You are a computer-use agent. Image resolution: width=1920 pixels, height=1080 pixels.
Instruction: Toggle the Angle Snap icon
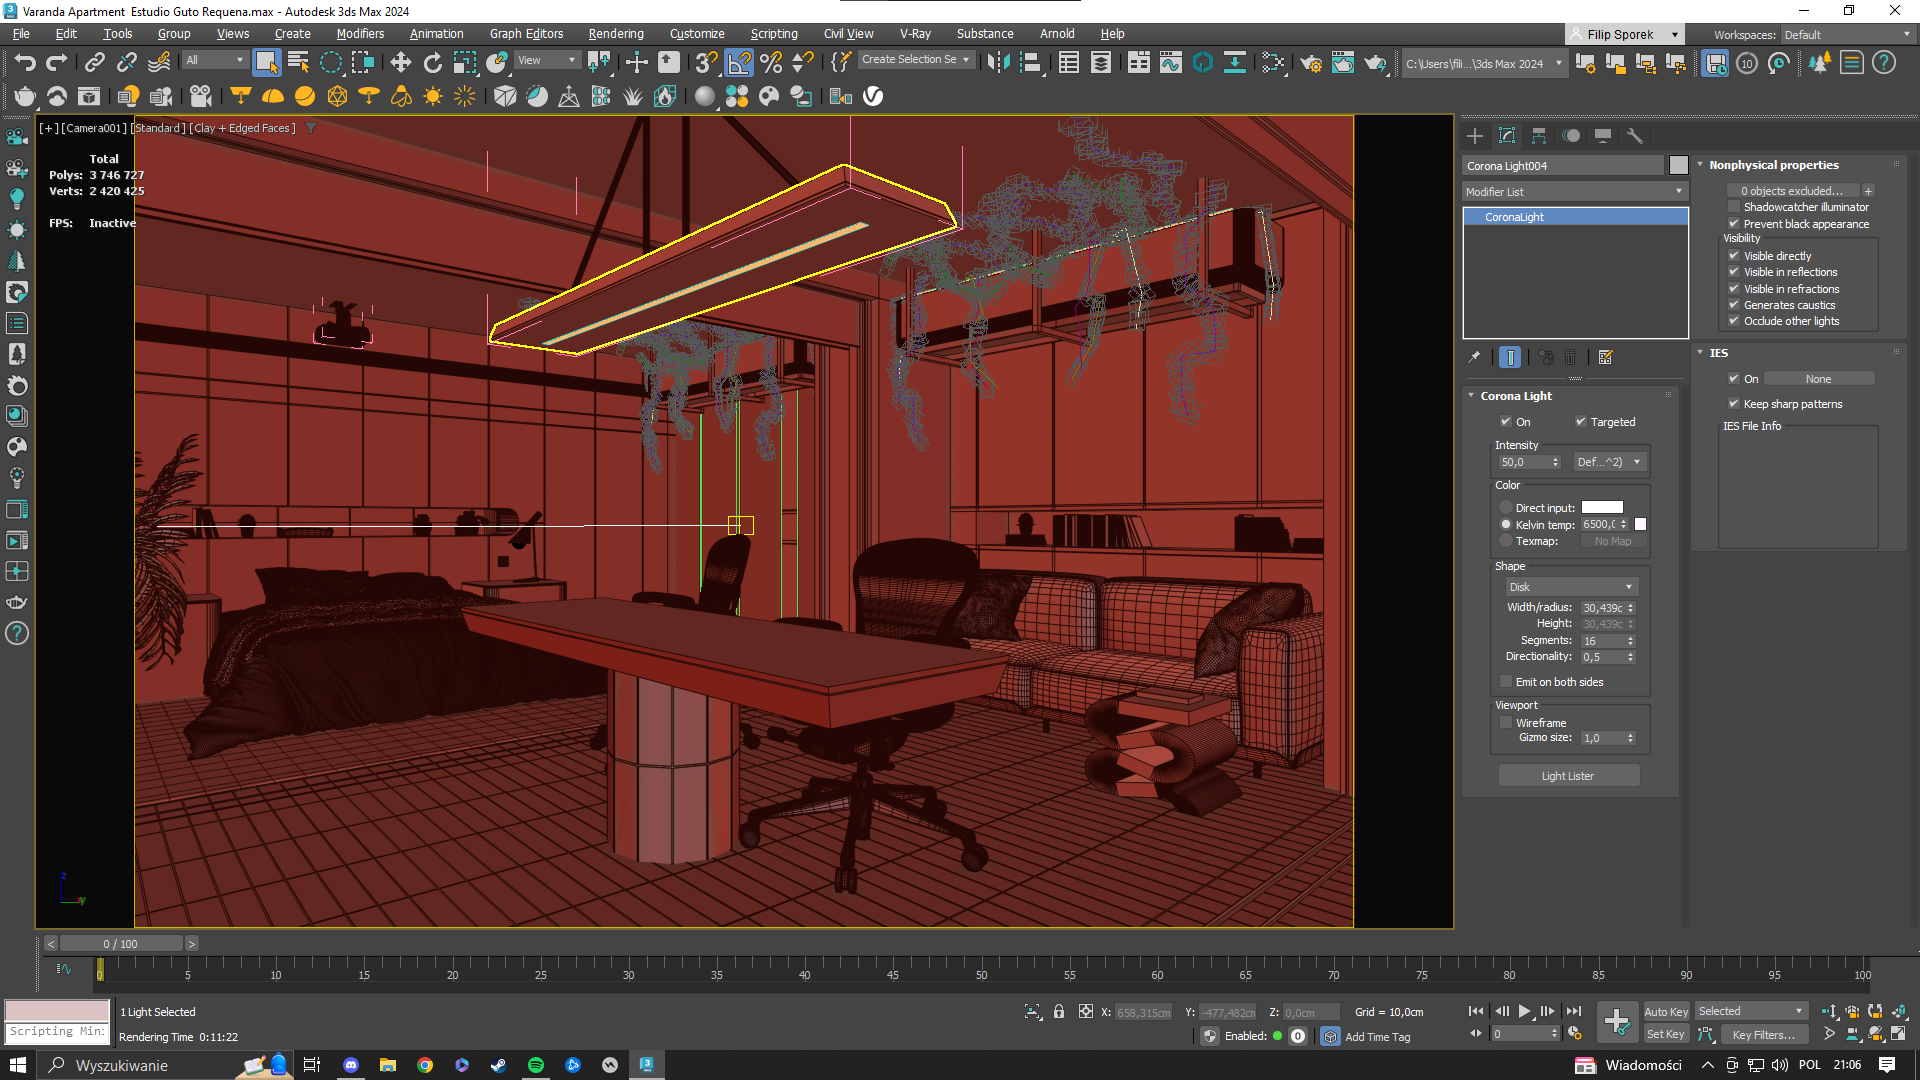pyautogui.click(x=739, y=63)
